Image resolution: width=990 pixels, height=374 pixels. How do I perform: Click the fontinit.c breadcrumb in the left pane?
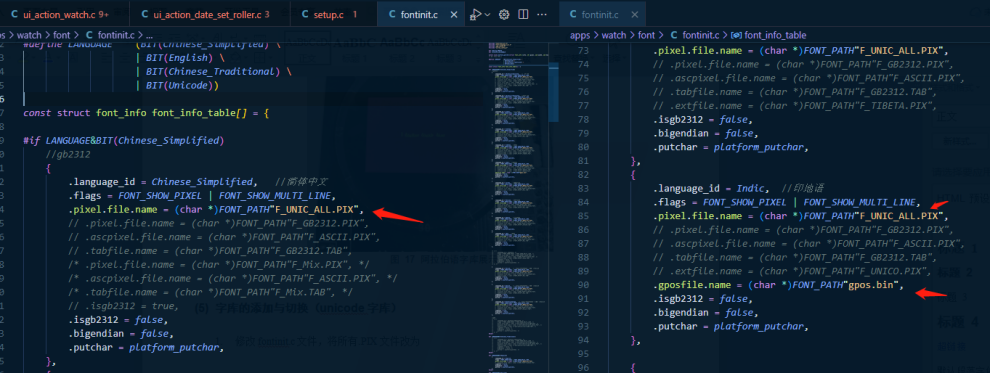coord(116,35)
